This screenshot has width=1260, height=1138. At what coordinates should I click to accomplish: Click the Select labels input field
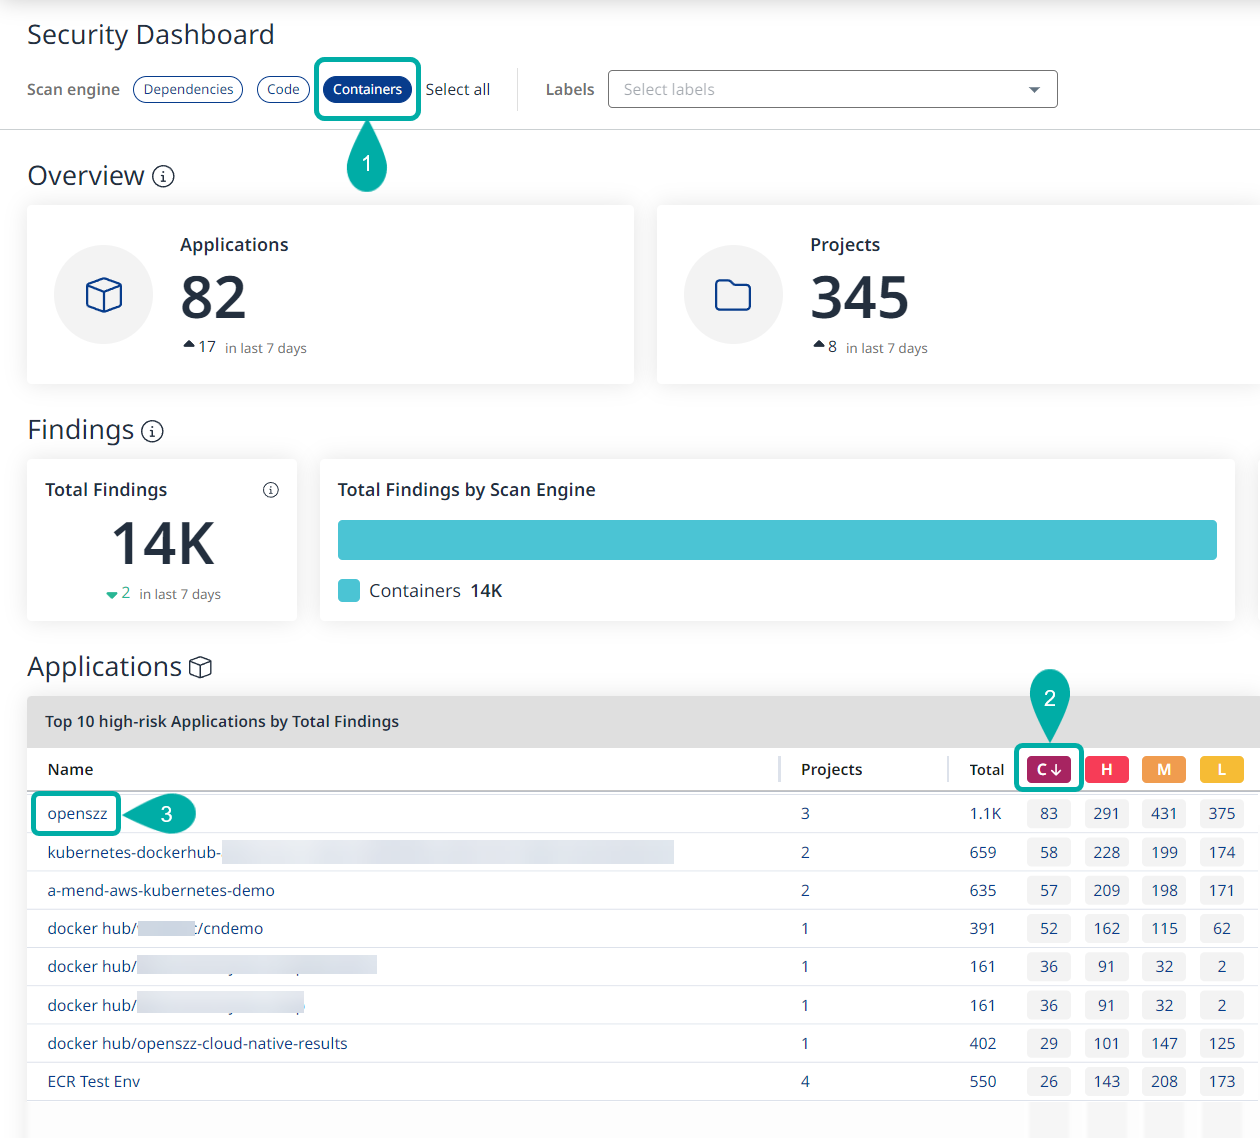tap(810, 90)
